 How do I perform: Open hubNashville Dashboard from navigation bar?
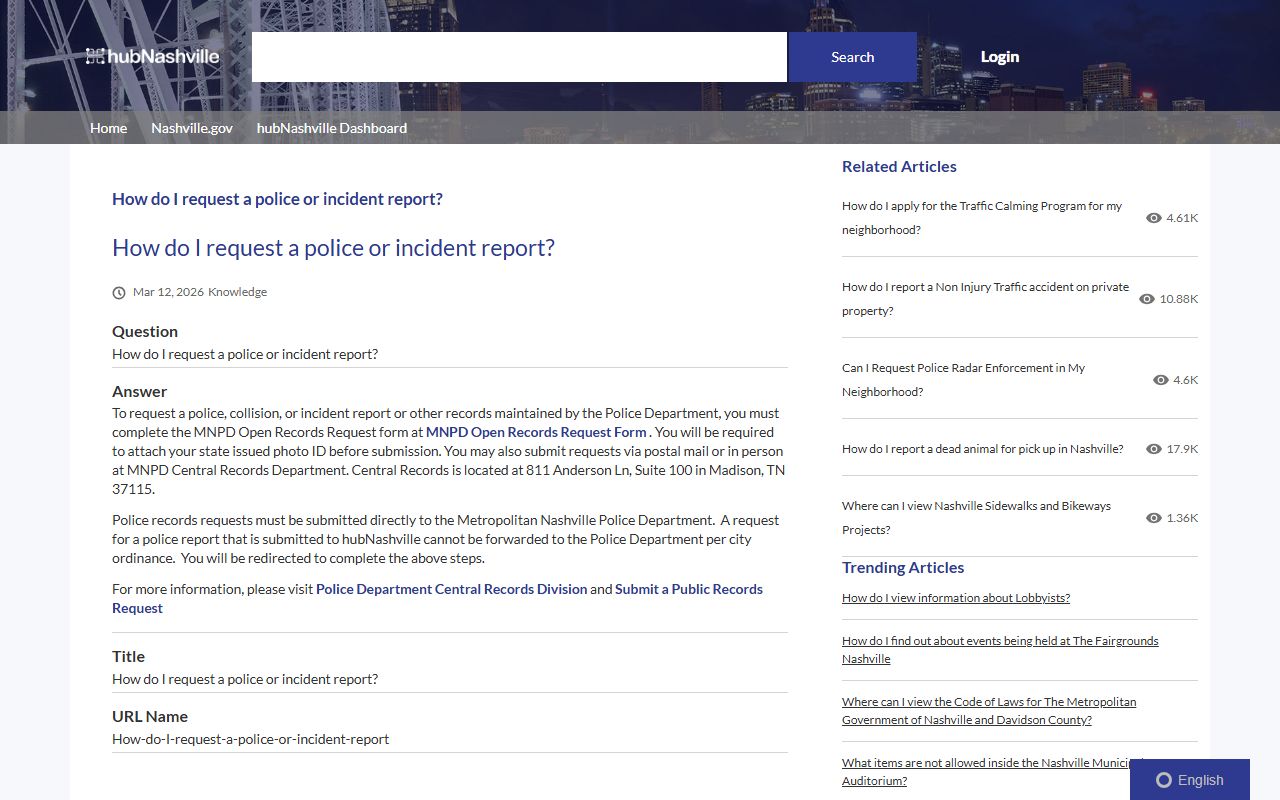[x=332, y=128]
